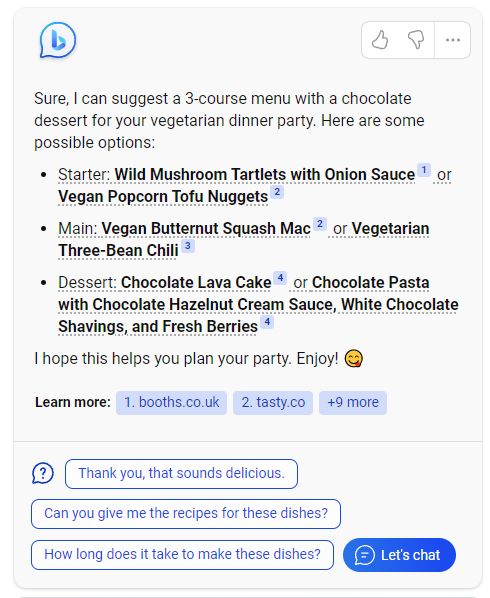Click the question mark suggestions icon
The height and width of the screenshot is (598, 490).
[x=43, y=474]
